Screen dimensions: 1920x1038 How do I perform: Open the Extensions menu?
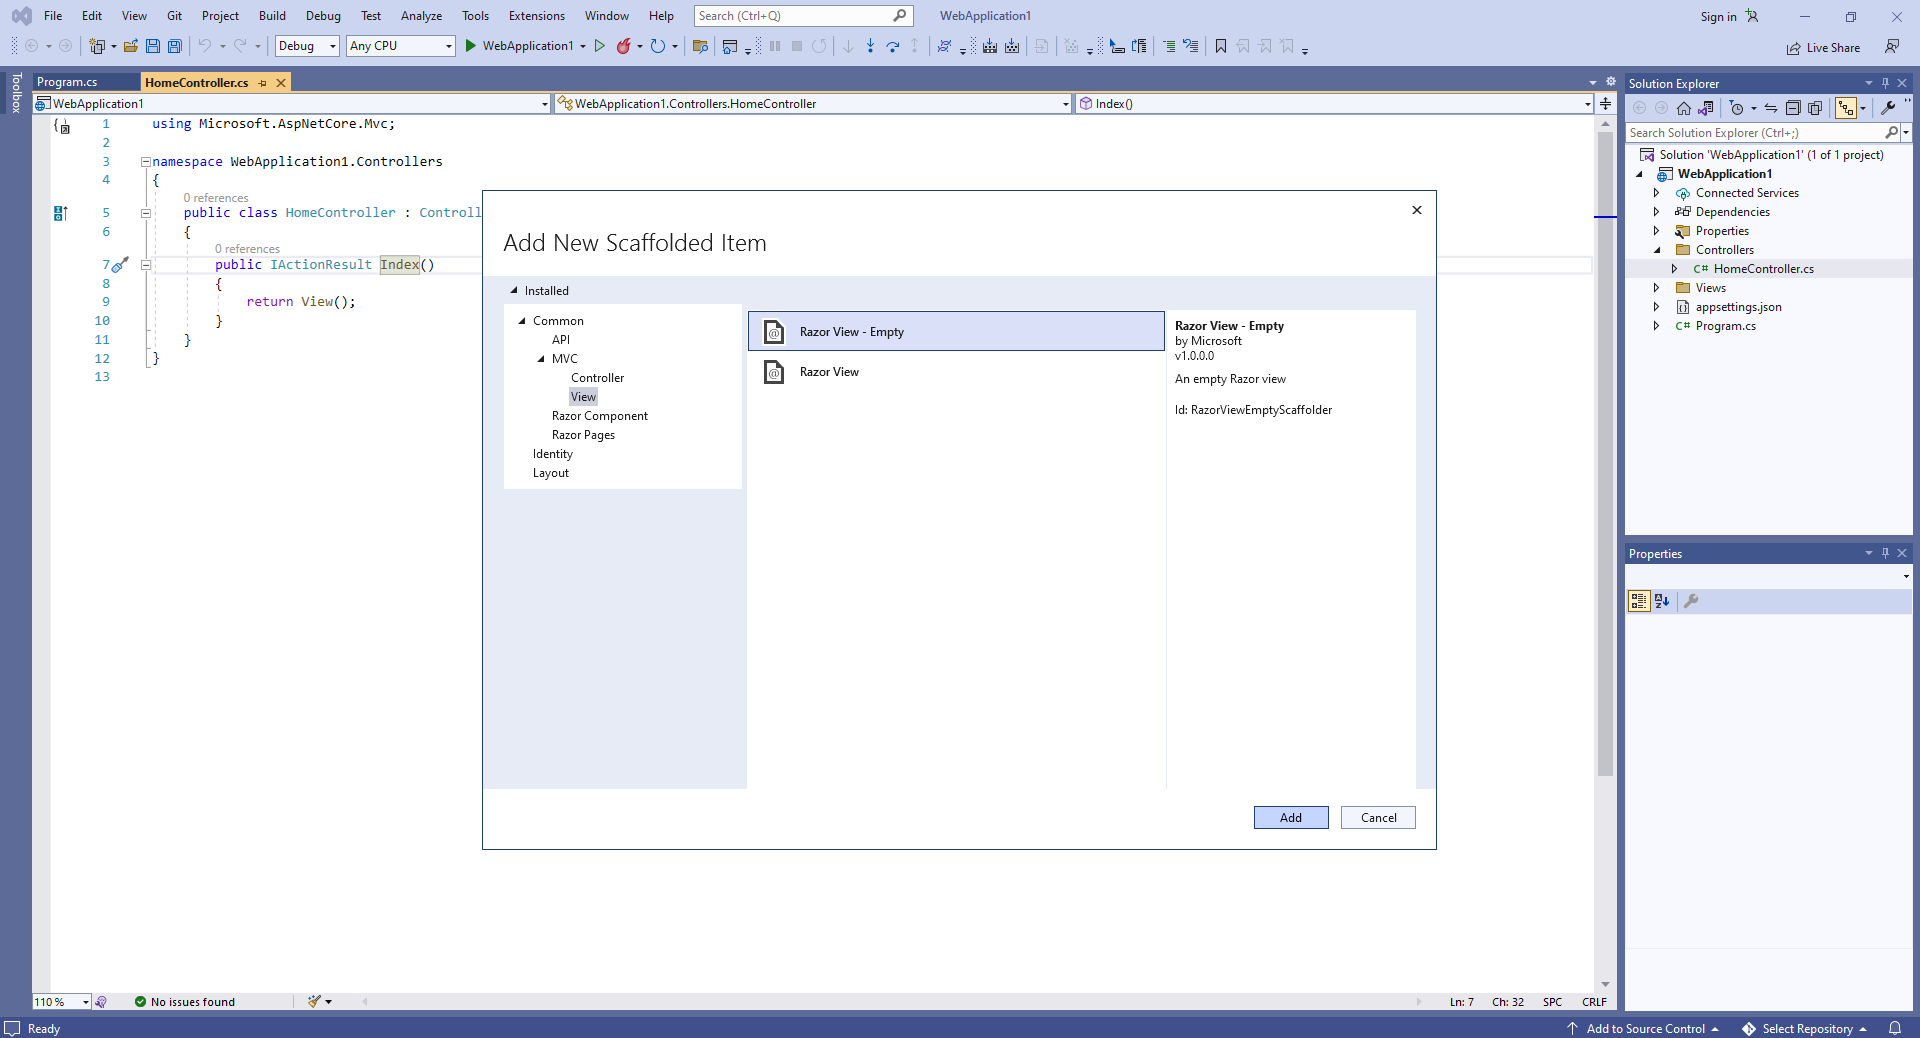coord(536,16)
